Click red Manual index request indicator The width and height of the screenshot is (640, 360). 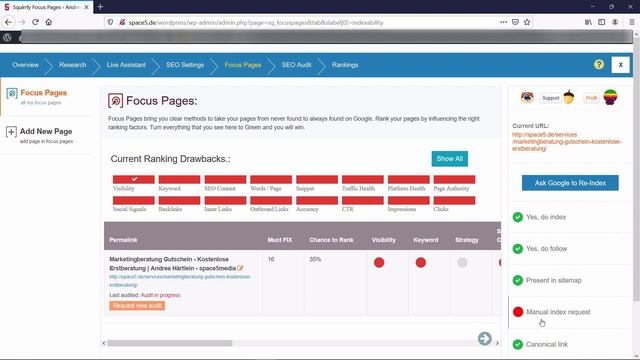tap(518, 312)
